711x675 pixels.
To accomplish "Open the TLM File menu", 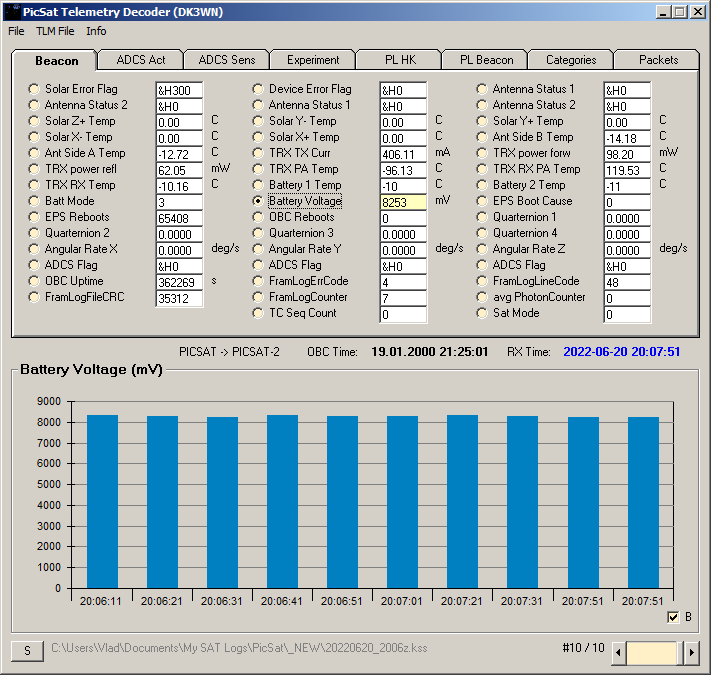I will [x=55, y=31].
